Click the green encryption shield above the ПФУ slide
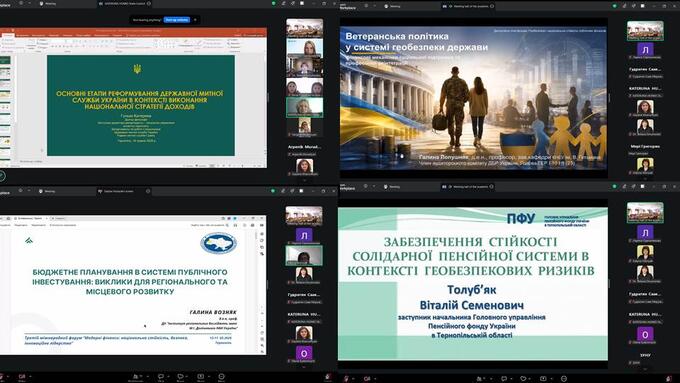Screen dimensions: 680x383 pyautogui.click(x=615, y=187)
